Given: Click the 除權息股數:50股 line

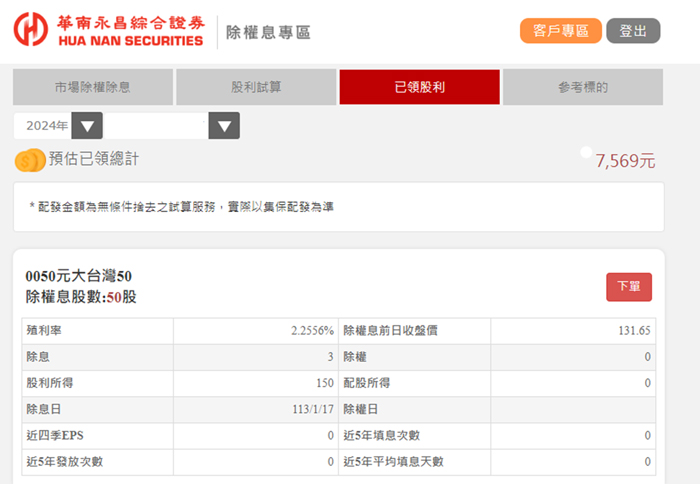Looking at the screenshot, I should point(81,297).
